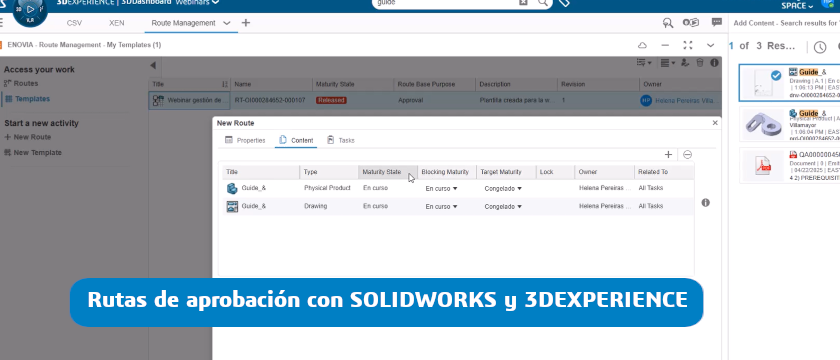
Task: Close the New Route dialog
Action: [x=715, y=123]
